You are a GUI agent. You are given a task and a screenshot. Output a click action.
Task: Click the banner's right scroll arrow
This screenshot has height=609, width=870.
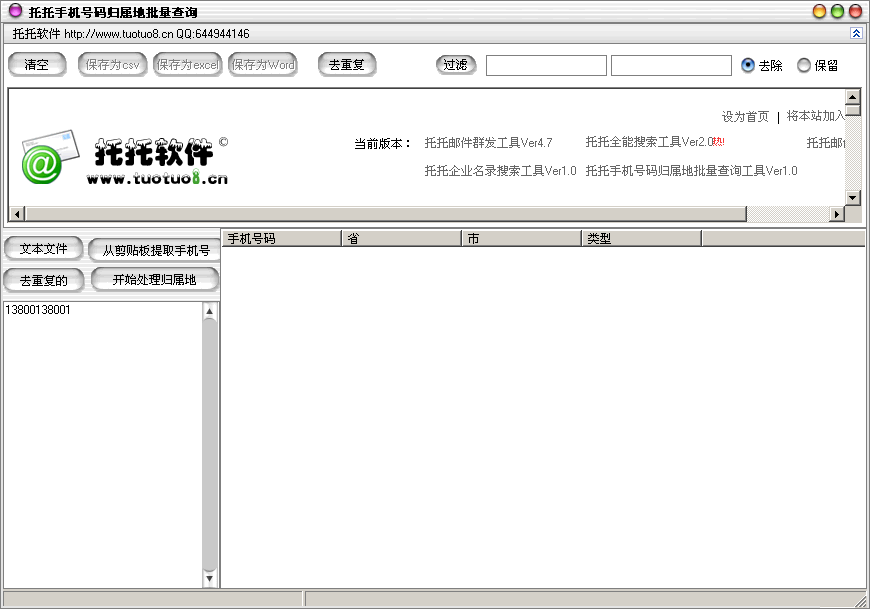tap(838, 213)
